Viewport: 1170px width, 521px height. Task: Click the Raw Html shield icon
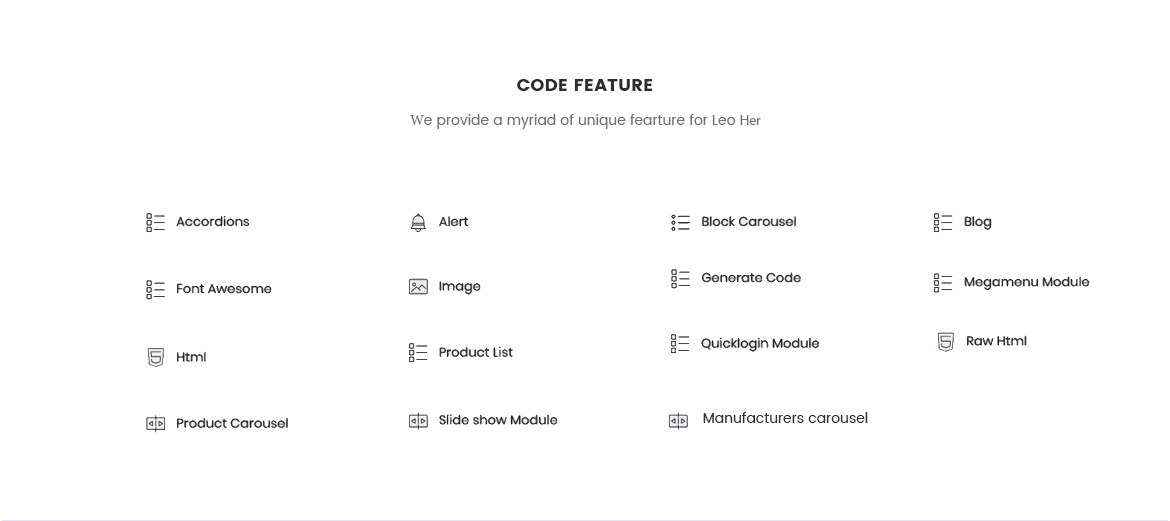(945, 342)
